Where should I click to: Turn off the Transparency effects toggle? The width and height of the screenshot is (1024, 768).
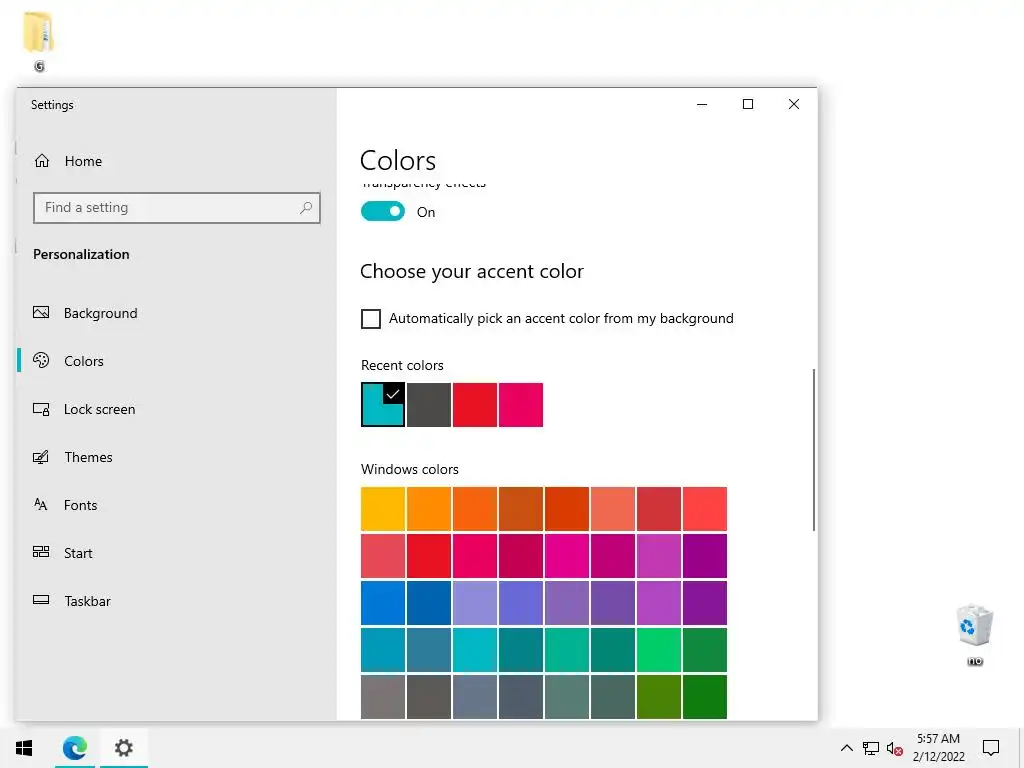[383, 212]
